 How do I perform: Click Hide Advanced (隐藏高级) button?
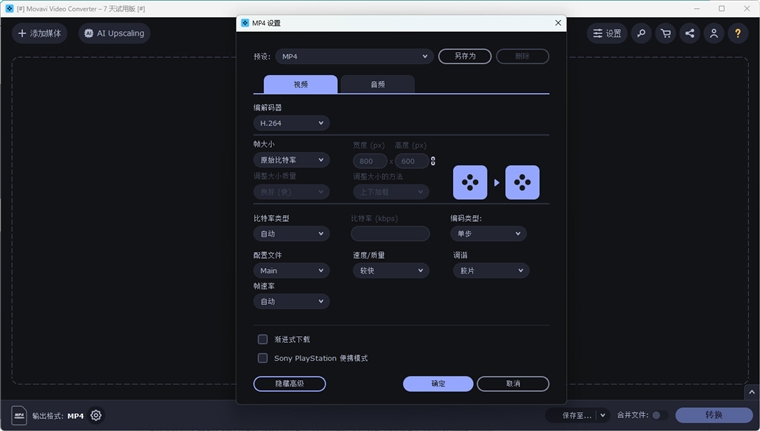click(289, 383)
